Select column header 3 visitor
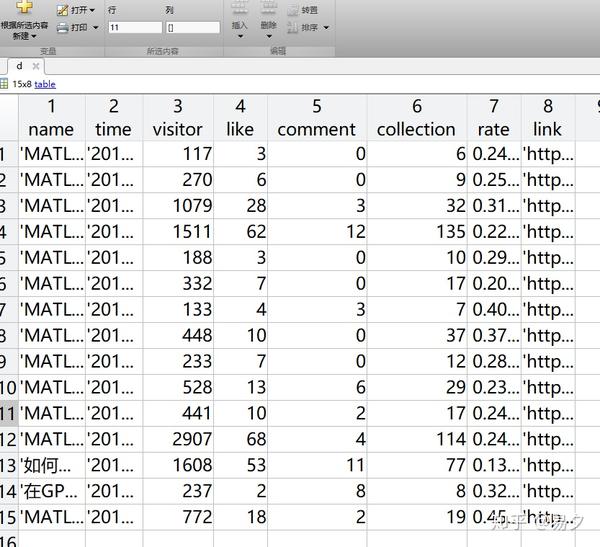 click(178, 118)
